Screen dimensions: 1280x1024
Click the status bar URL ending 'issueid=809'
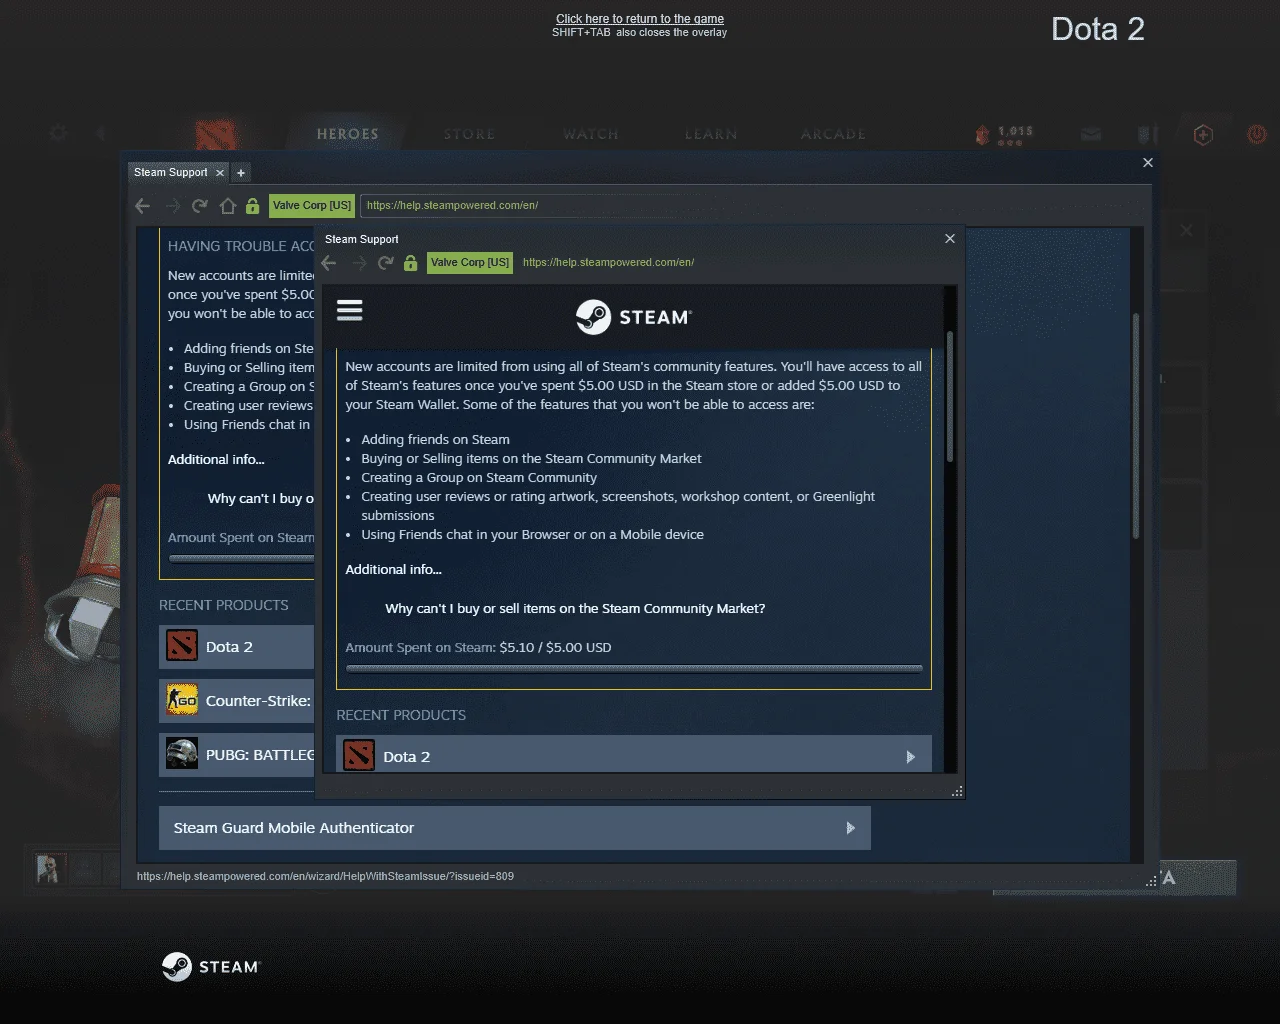(325, 876)
